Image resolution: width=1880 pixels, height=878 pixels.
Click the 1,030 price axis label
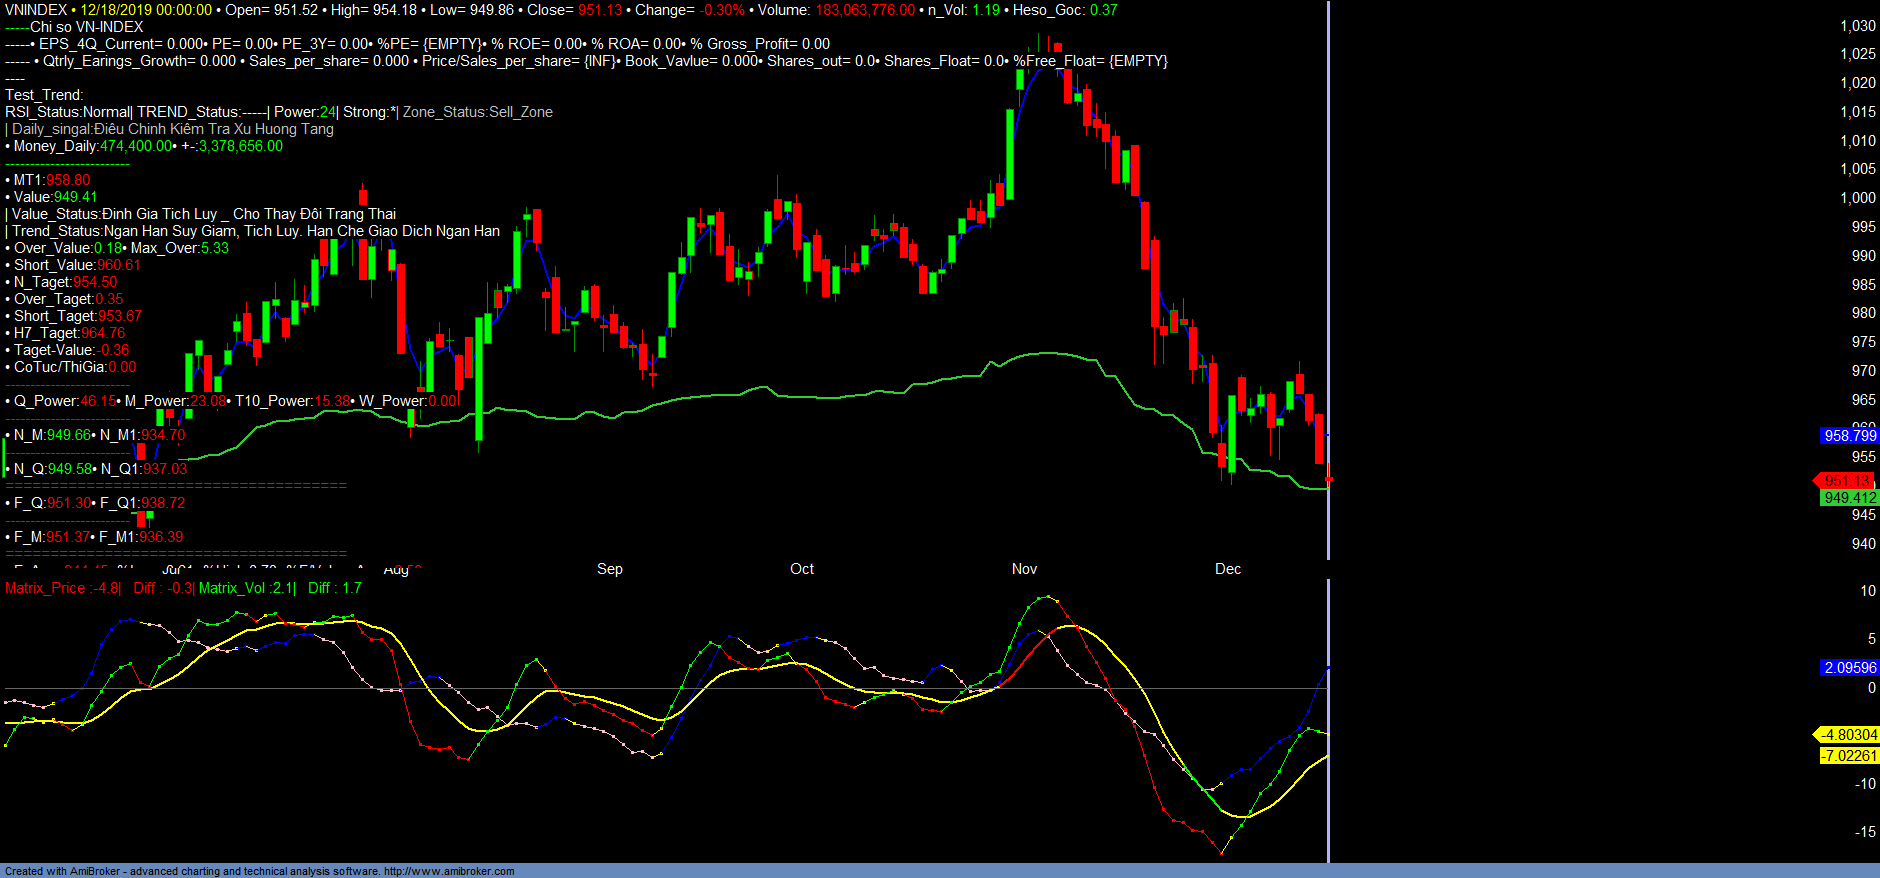pyautogui.click(x=1857, y=26)
